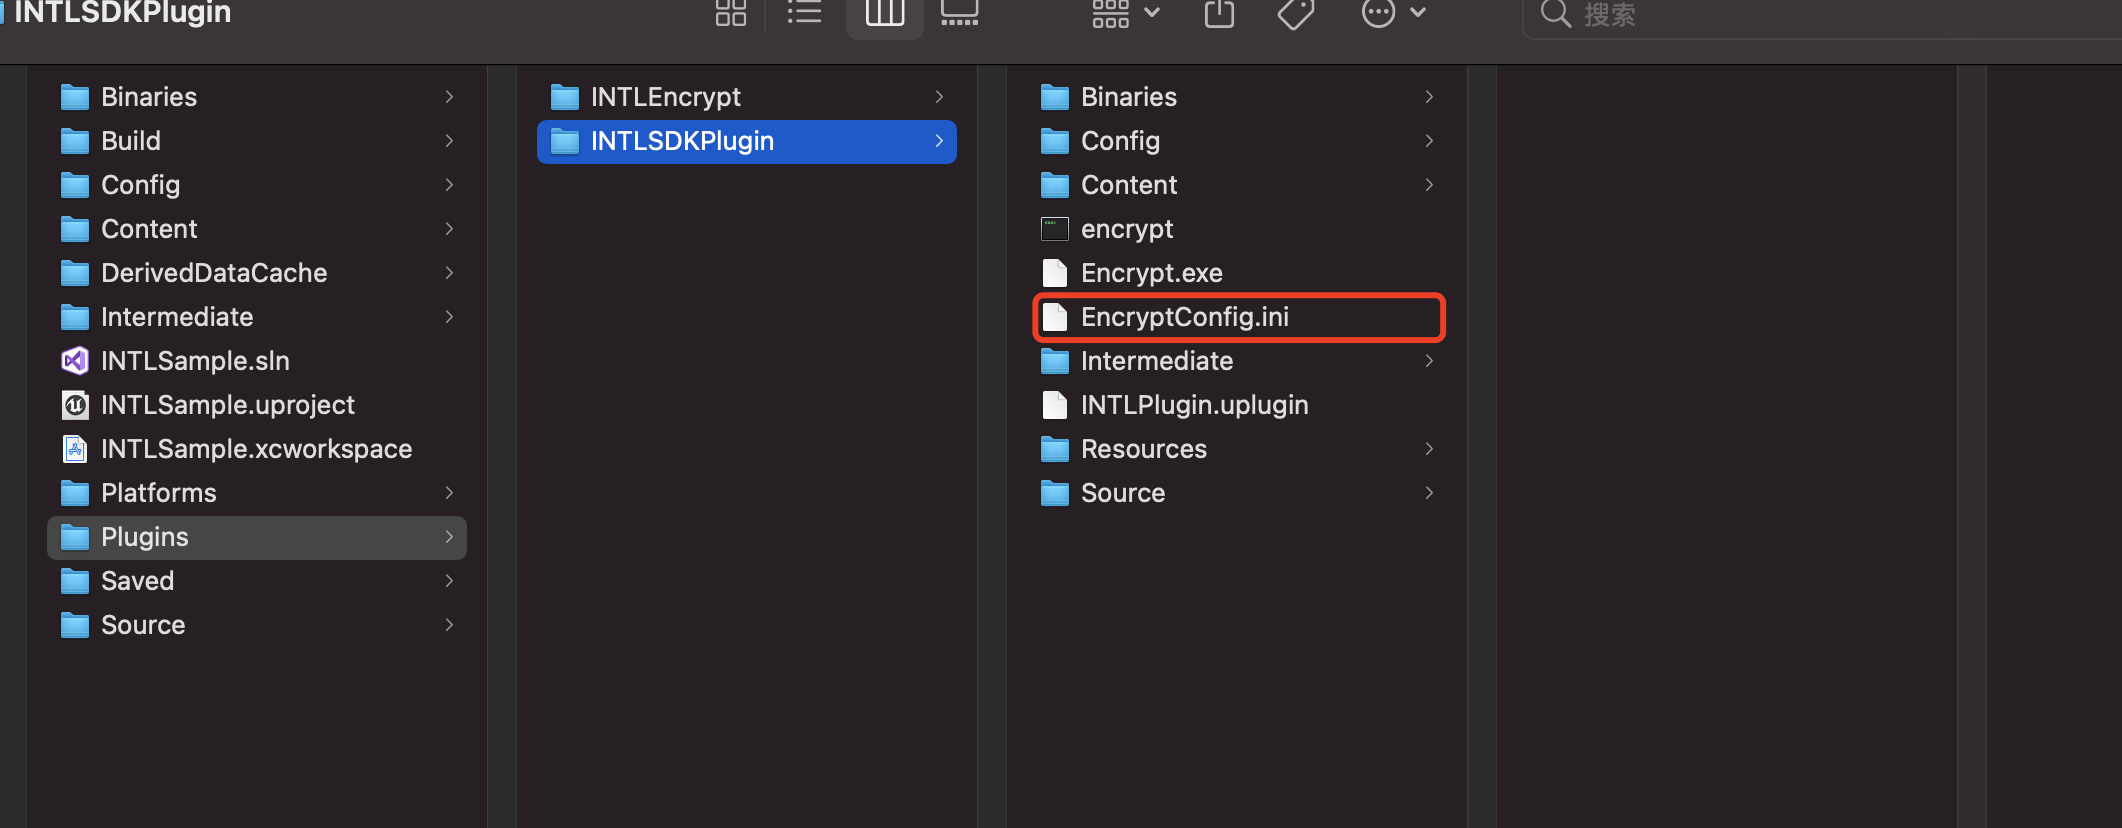The image size is (2122, 828).
Task: Select the Source folder in third column
Action: [1237, 493]
